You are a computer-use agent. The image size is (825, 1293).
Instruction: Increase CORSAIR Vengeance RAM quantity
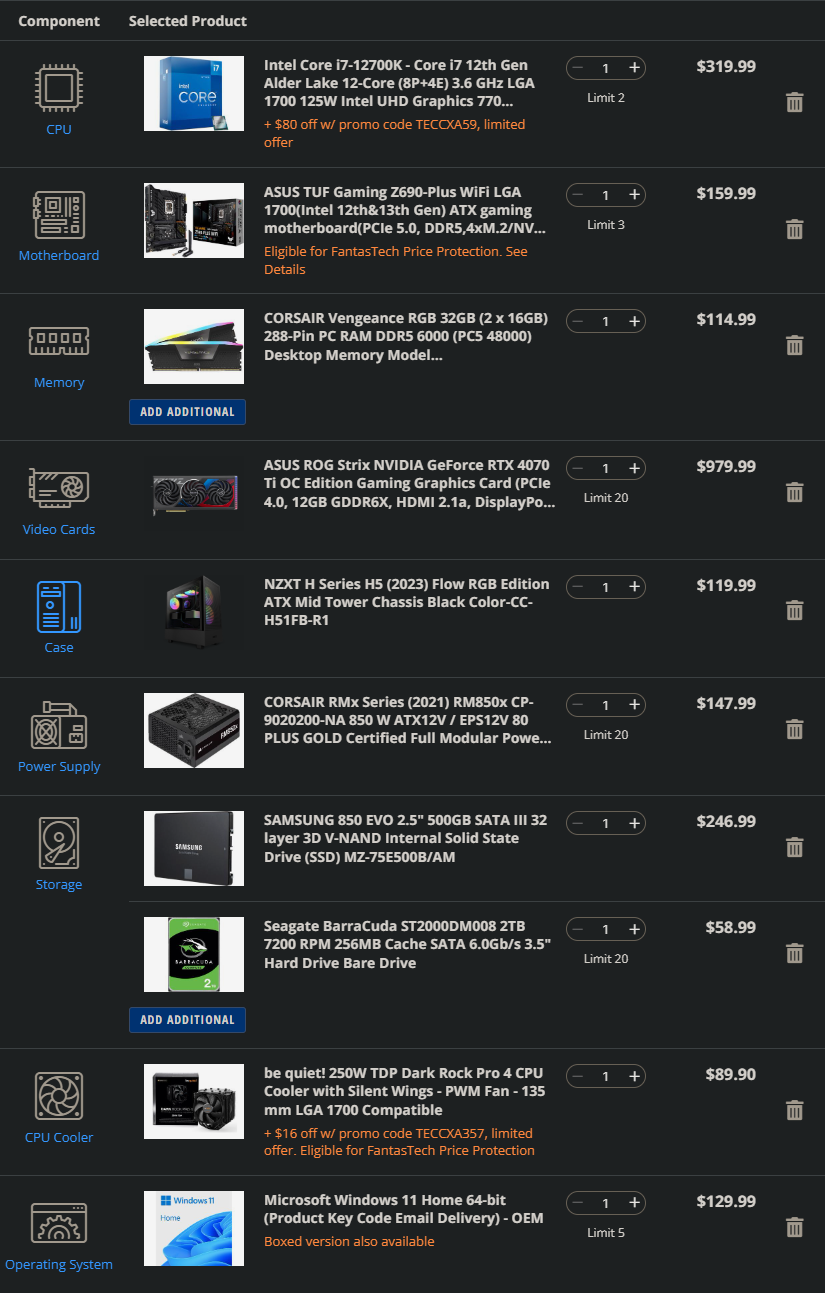pyautogui.click(x=634, y=321)
